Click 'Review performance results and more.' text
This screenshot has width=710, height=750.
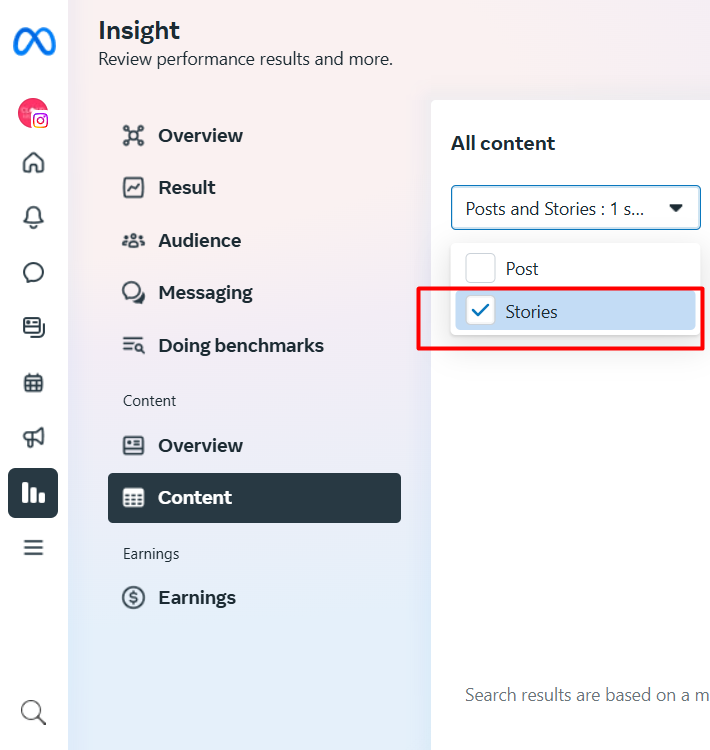[245, 59]
